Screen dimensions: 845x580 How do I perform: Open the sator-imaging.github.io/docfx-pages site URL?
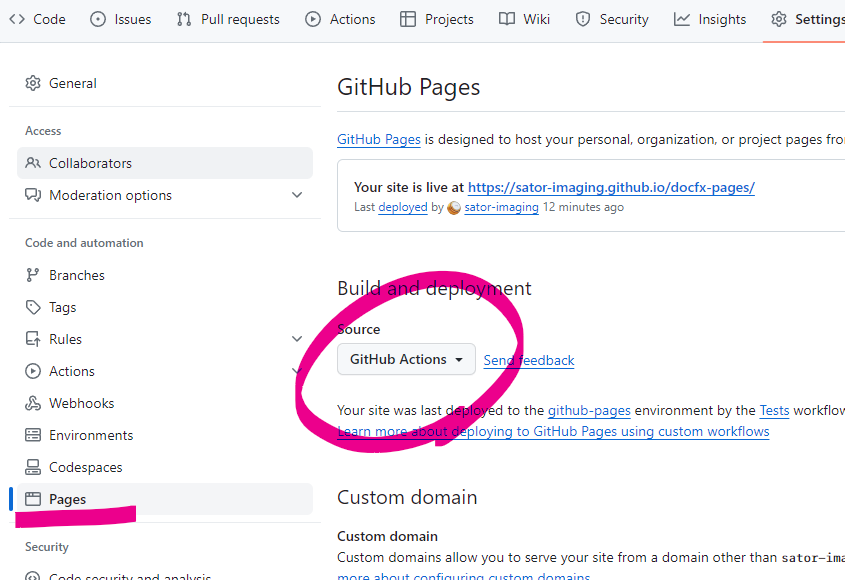[x=611, y=188]
